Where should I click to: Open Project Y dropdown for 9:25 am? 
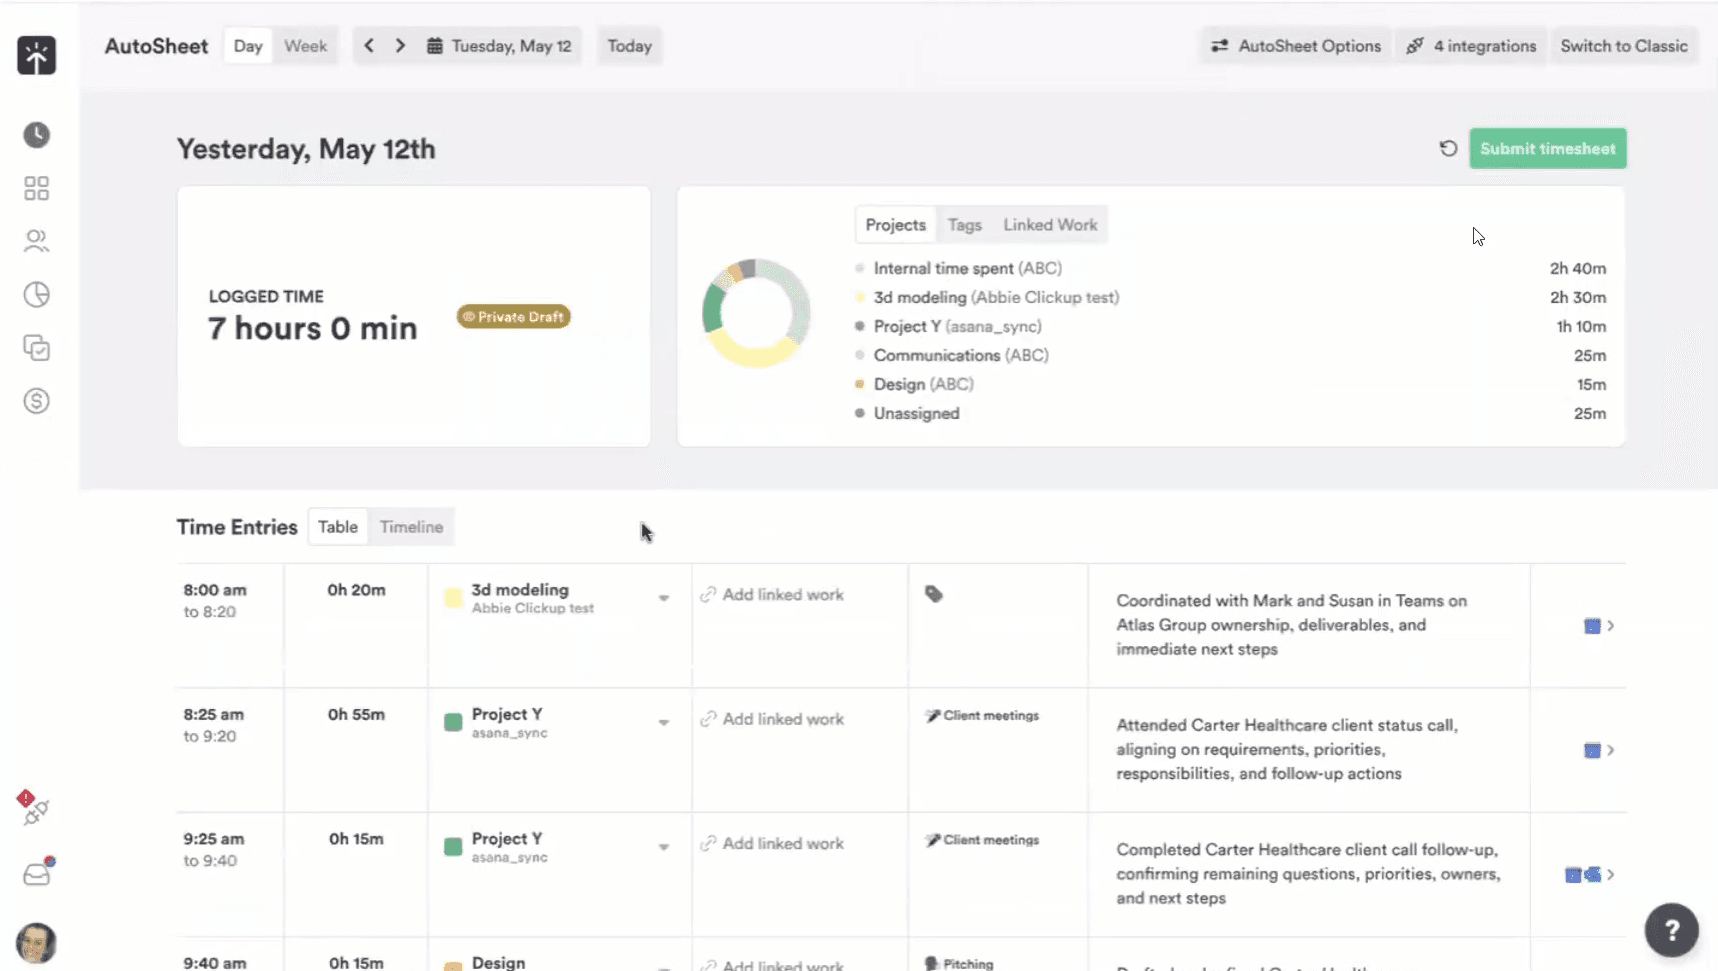tap(663, 847)
